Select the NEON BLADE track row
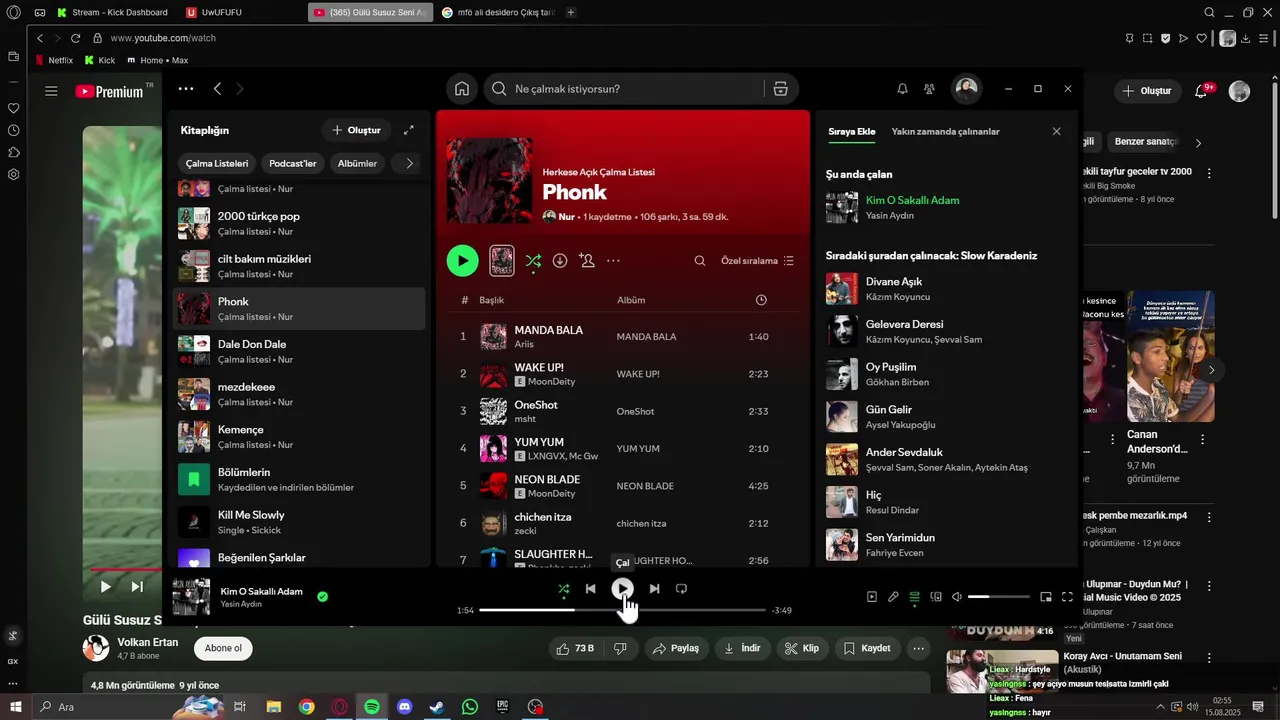The image size is (1280, 720). pyautogui.click(x=623, y=486)
